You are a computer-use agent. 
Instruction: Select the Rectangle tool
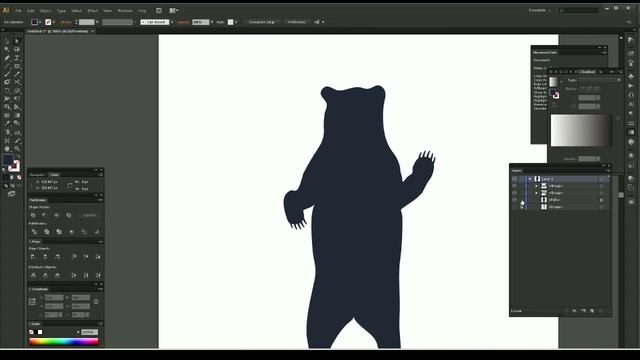click(x=17, y=66)
